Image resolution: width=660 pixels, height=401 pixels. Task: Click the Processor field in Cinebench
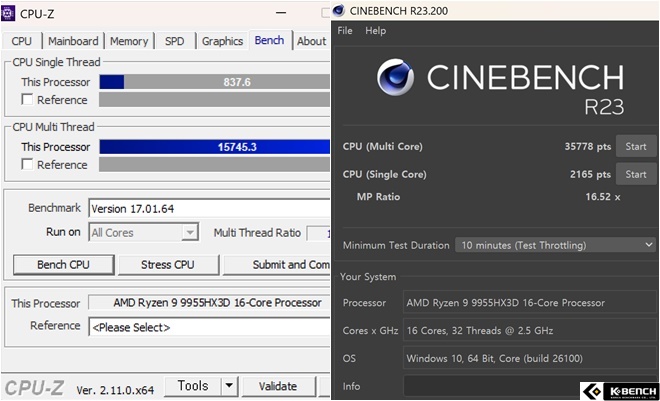pos(530,303)
